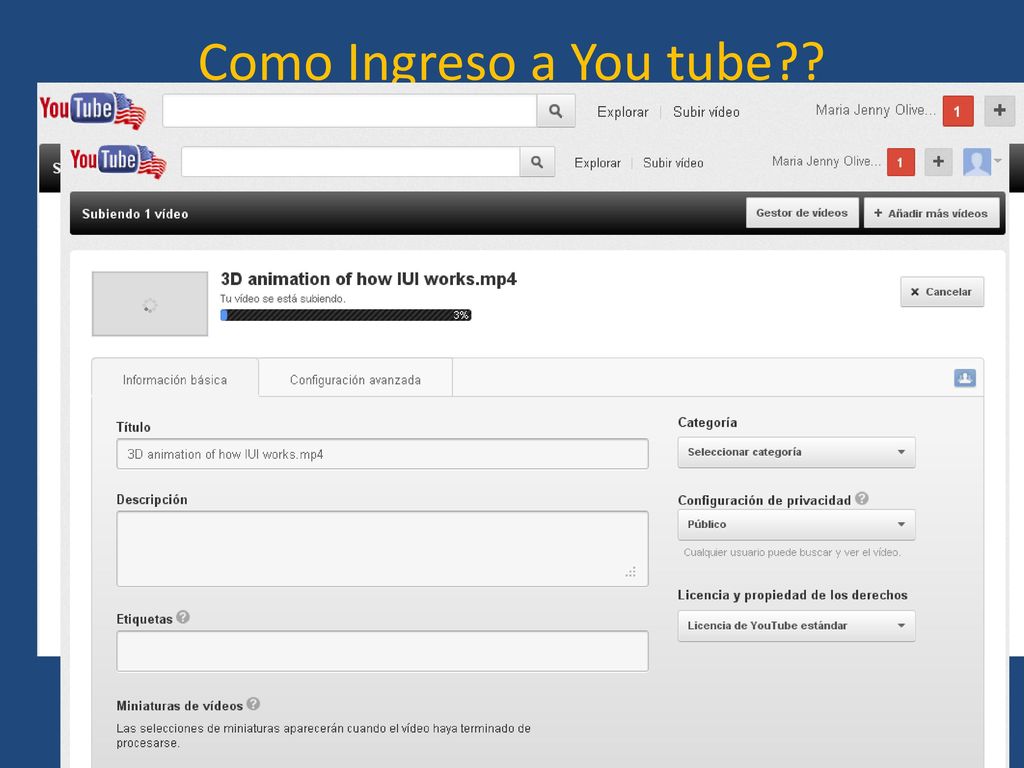The image size is (1024, 768).
Task: Click the back window YouTube logo
Action: tap(93, 110)
